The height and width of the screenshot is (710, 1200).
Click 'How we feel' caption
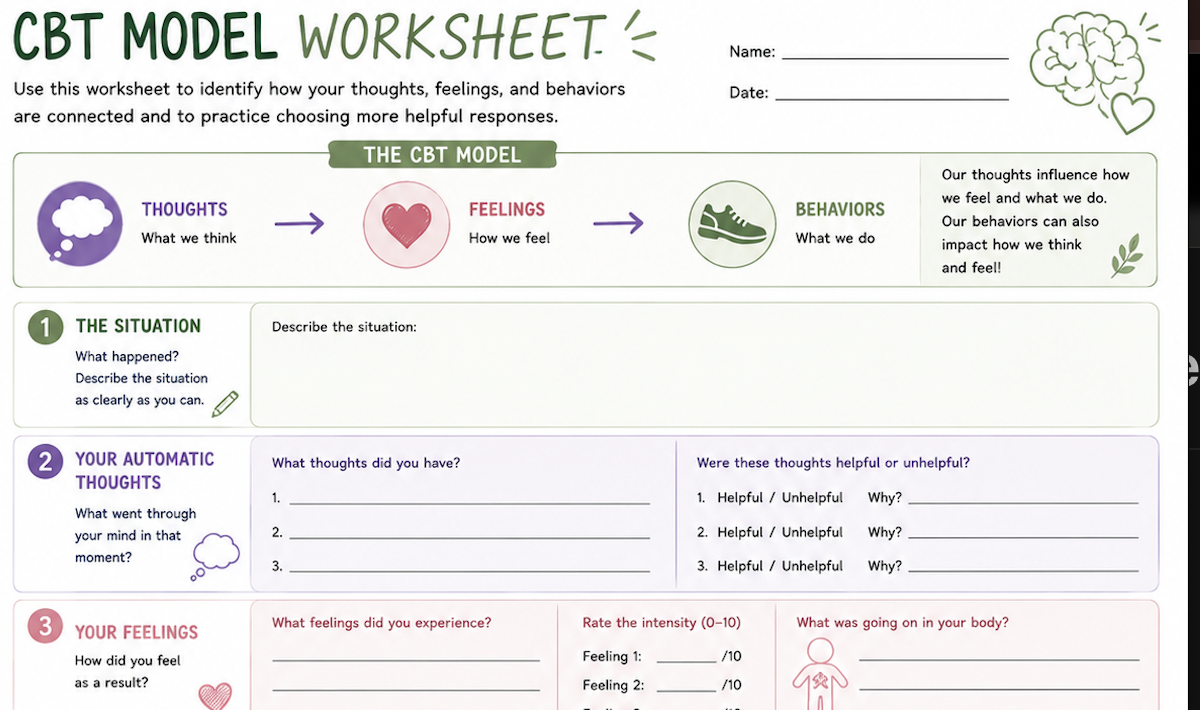click(509, 238)
